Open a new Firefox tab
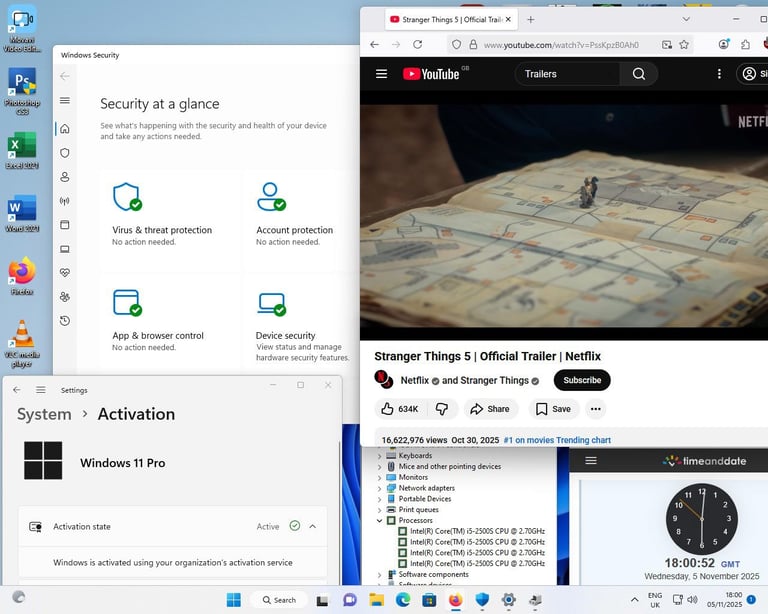 click(x=530, y=20)
